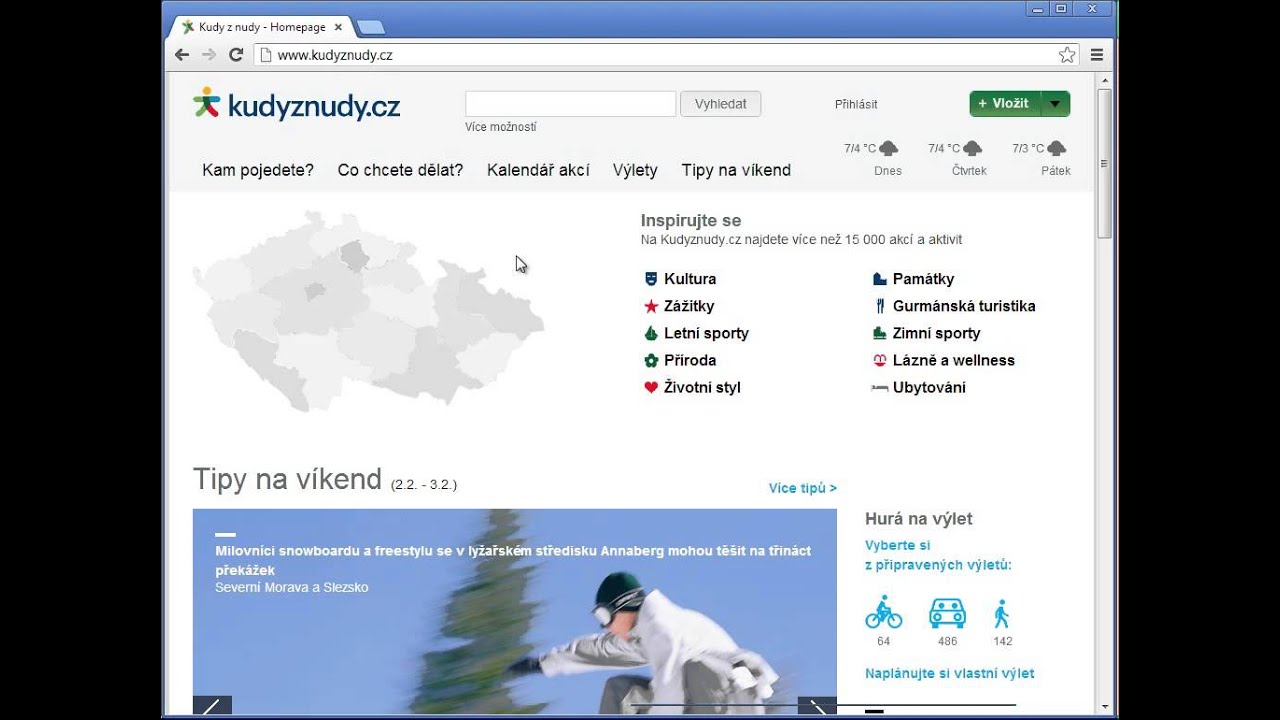This screenshot has height=720, width=1280.
Task: Click the Severní Morava a Slezsko text
Action: pyautogui.click(x=292, y=587)
